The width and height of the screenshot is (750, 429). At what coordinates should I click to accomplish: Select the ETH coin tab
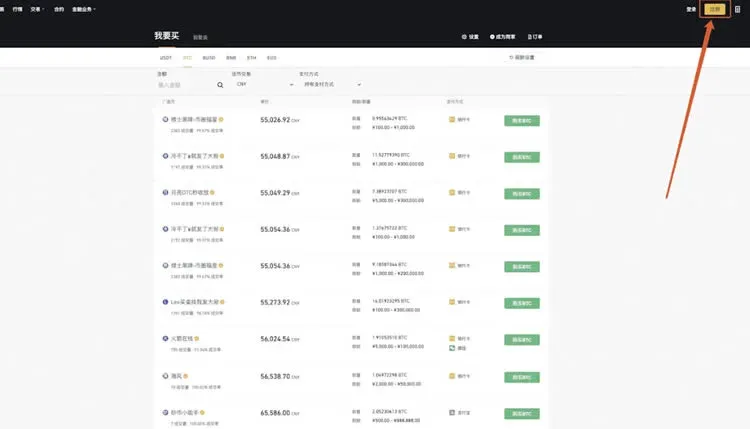coord(252,58)
